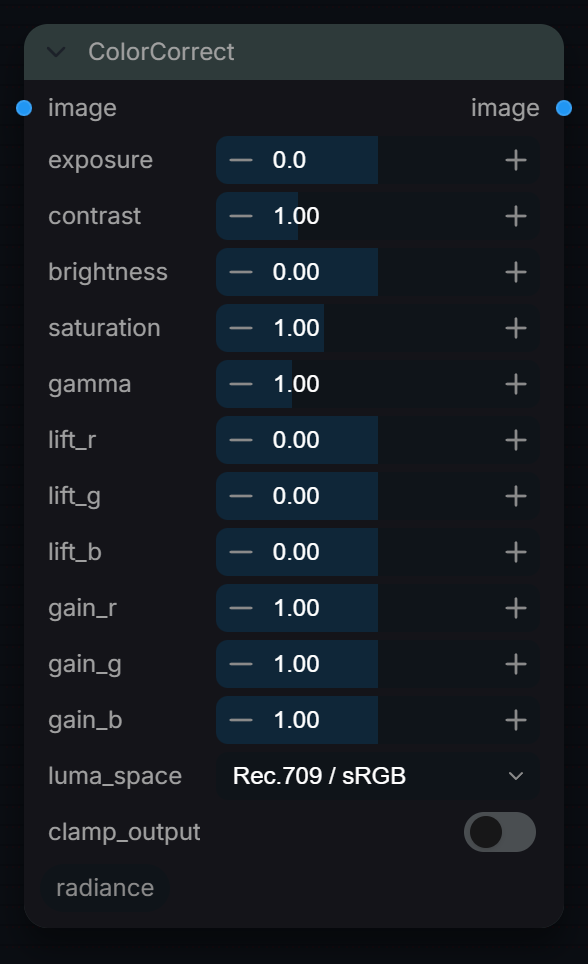This screenshot has width=588, height=964.
Task: Decrease gain_g using the minus icon
Action: click(241, 664)
